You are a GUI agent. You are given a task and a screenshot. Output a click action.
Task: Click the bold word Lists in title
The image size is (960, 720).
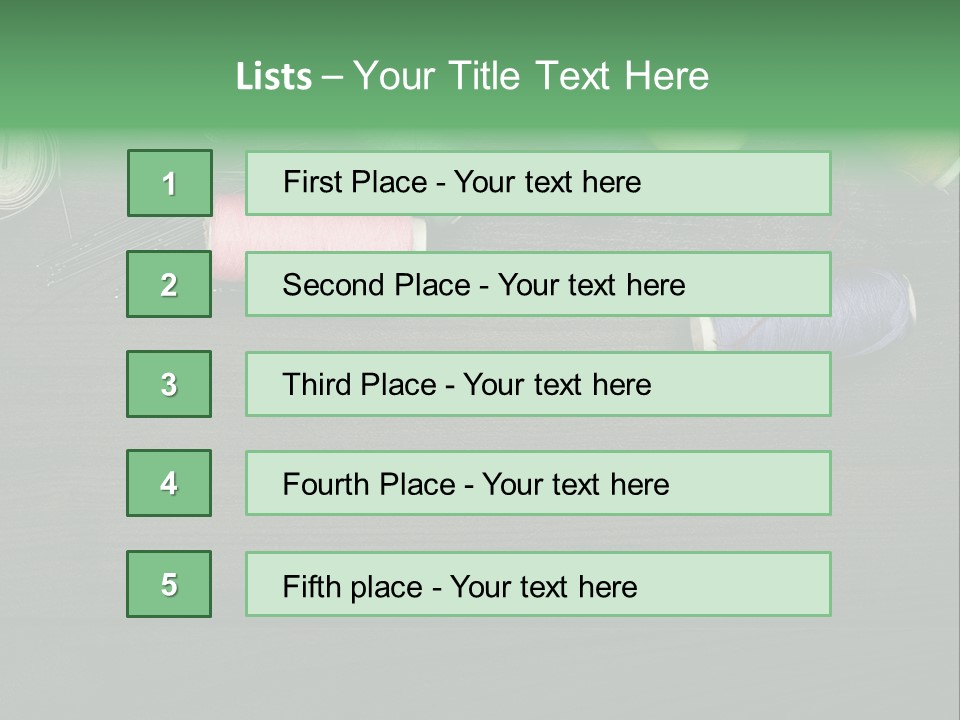pos(274,76)
